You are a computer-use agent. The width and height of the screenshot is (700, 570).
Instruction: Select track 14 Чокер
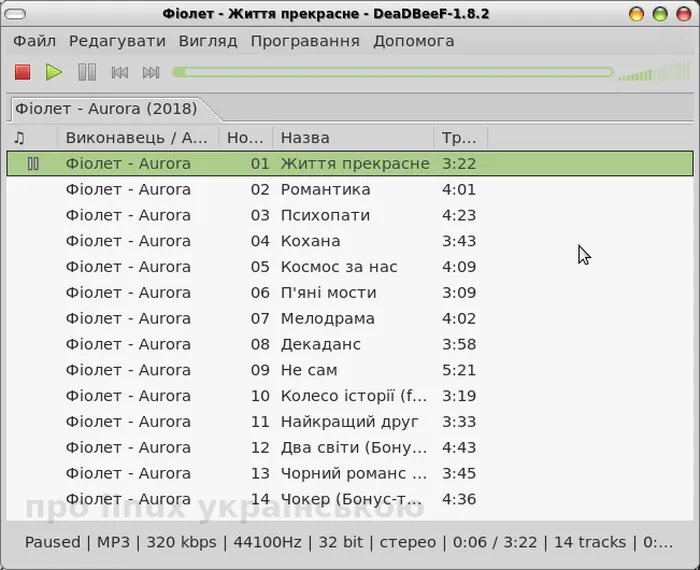350,499
